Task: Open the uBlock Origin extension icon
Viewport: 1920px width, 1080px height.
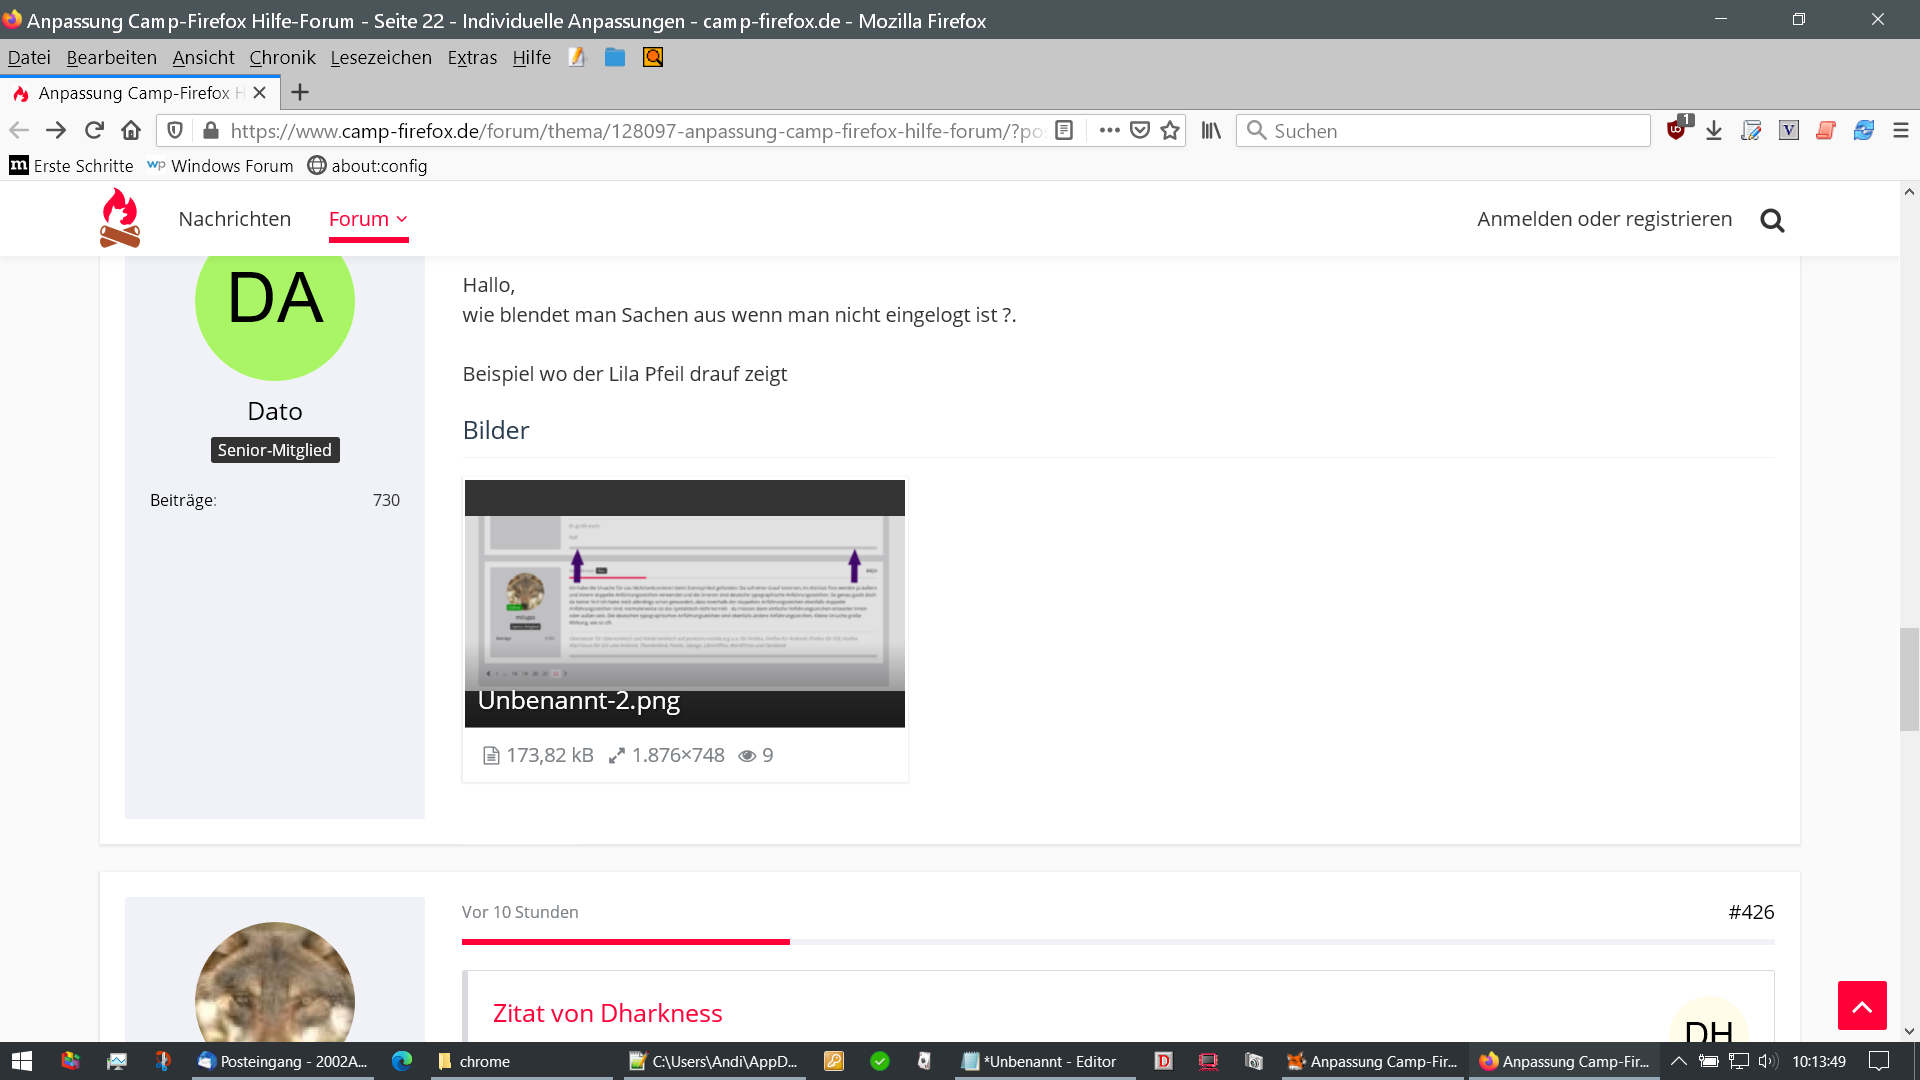Action: pos(1677,130)
